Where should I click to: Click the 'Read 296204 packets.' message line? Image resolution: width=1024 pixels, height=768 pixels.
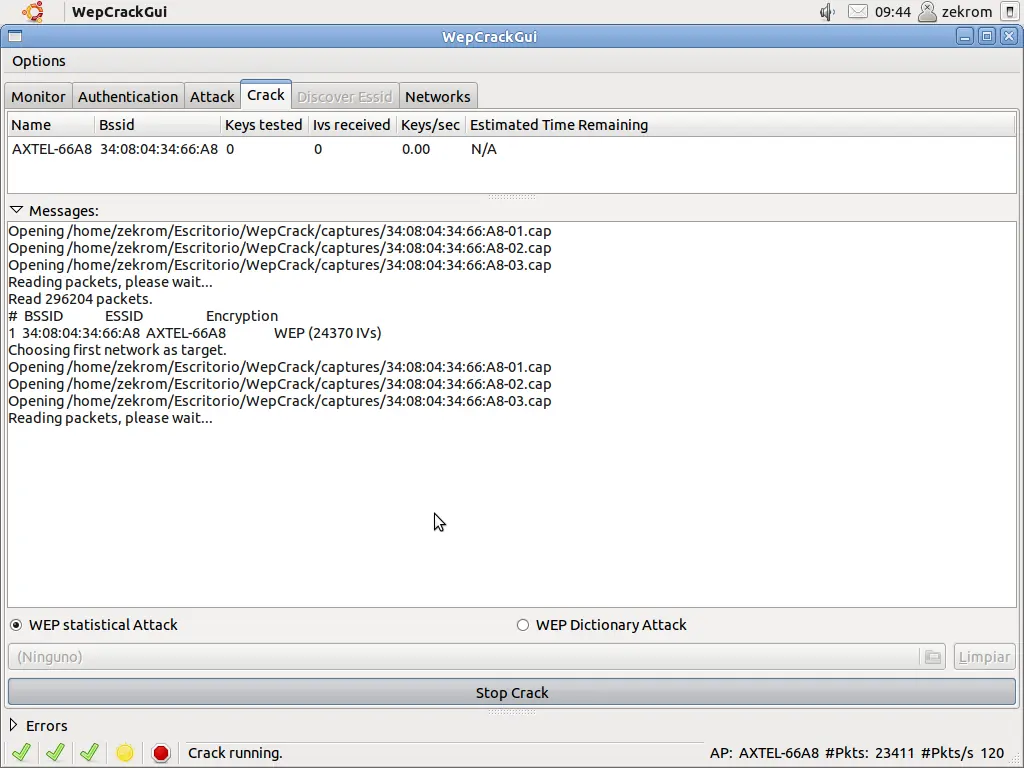click(x=80, y=299)
